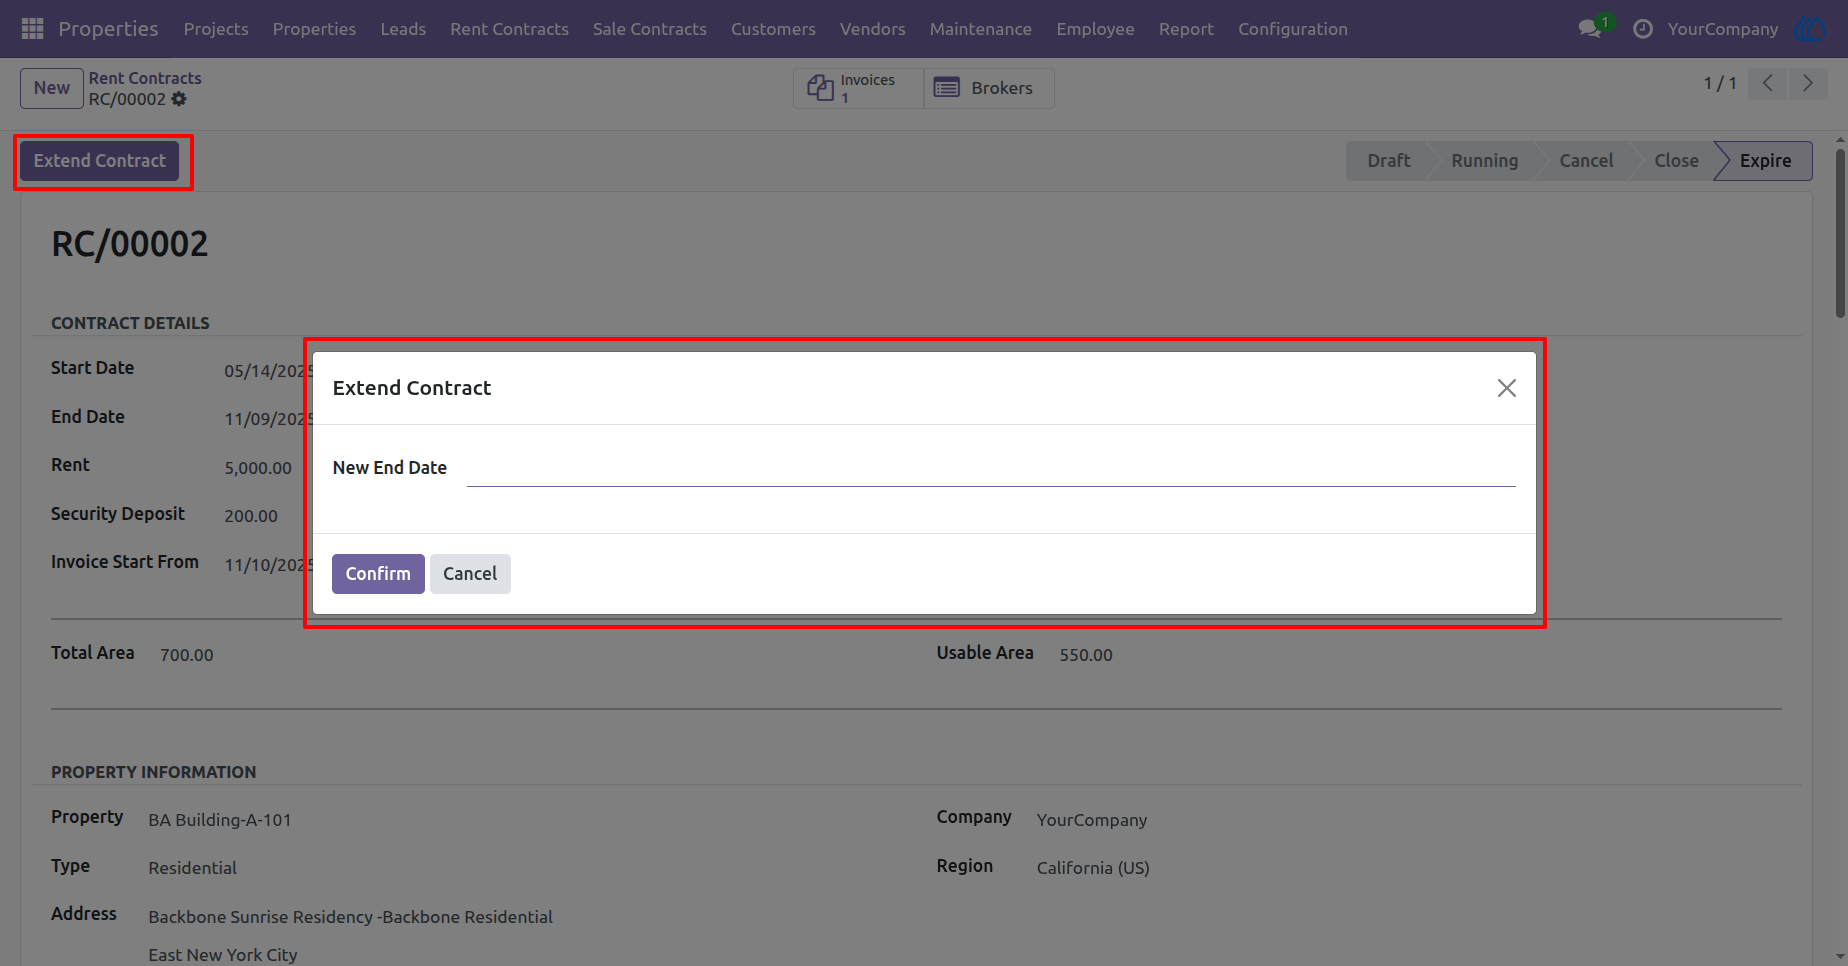Screen dimensions: 1848x966
Task: Select the Cancel status stage
Action: tap(1586, 161)
